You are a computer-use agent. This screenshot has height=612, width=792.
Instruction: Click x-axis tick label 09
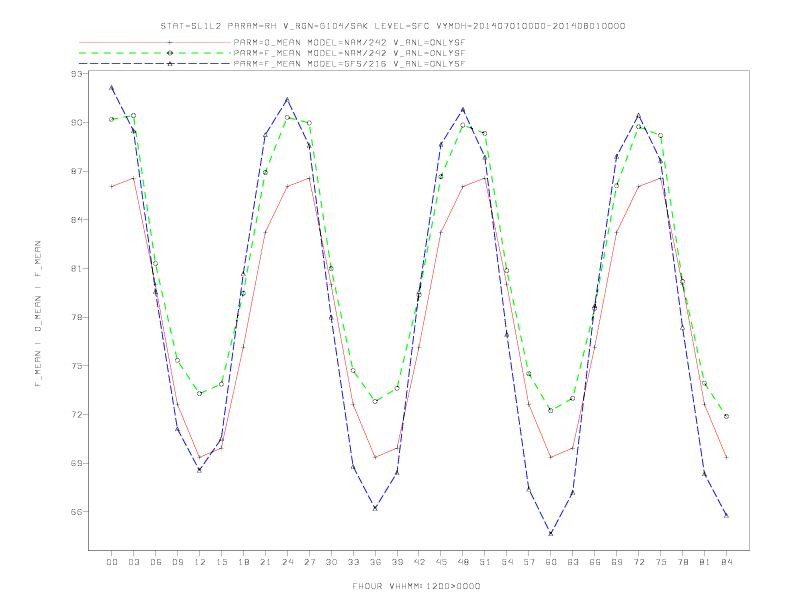pyautogui.click(x=177, y=562)
